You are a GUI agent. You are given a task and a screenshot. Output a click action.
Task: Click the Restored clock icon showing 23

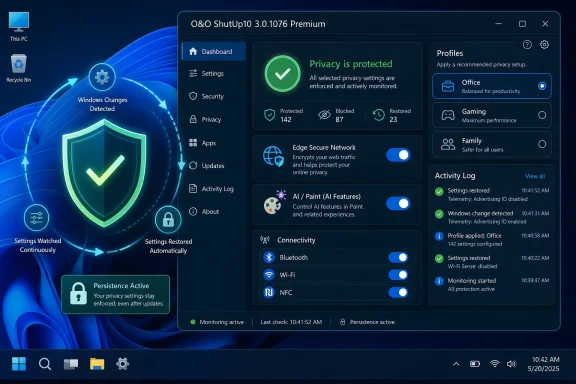pos(379,115)
